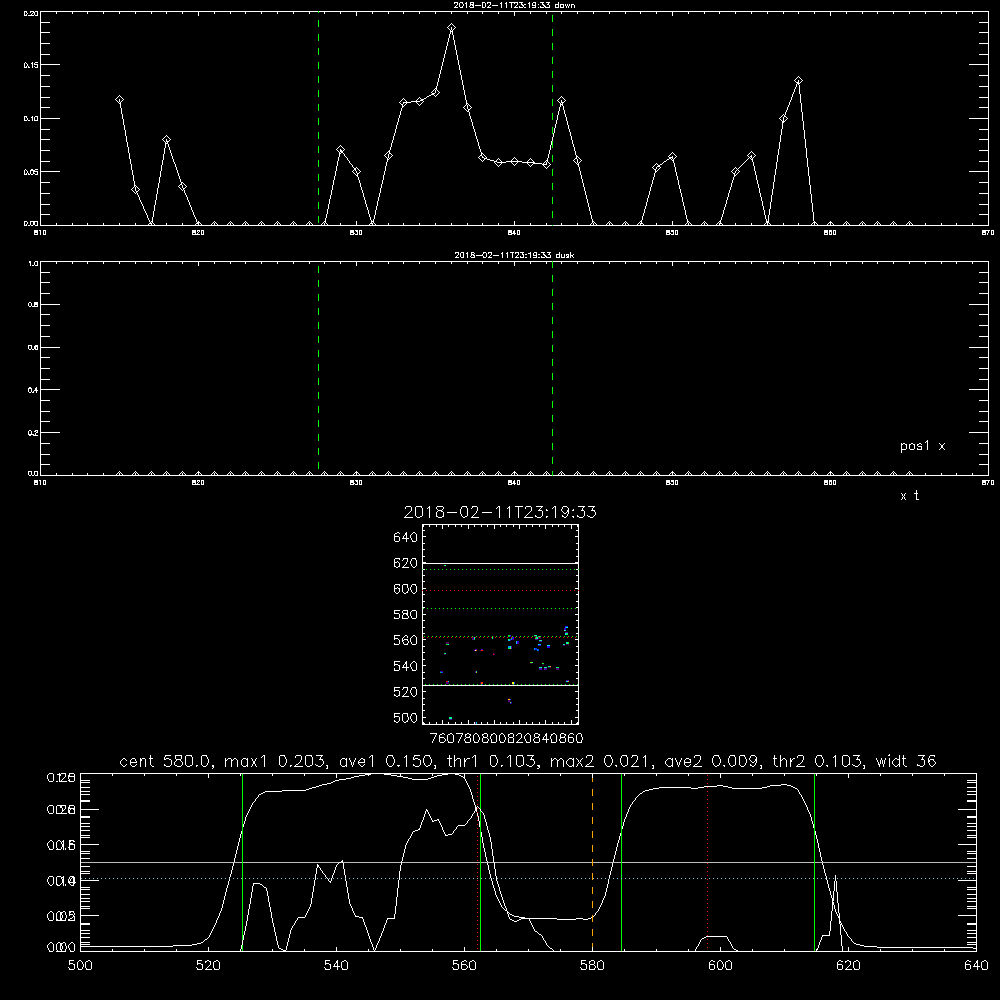Click the 580 x-axis label of bottom plot
This screenshot has width=1000, height=1000.
(x=592, y=966)
